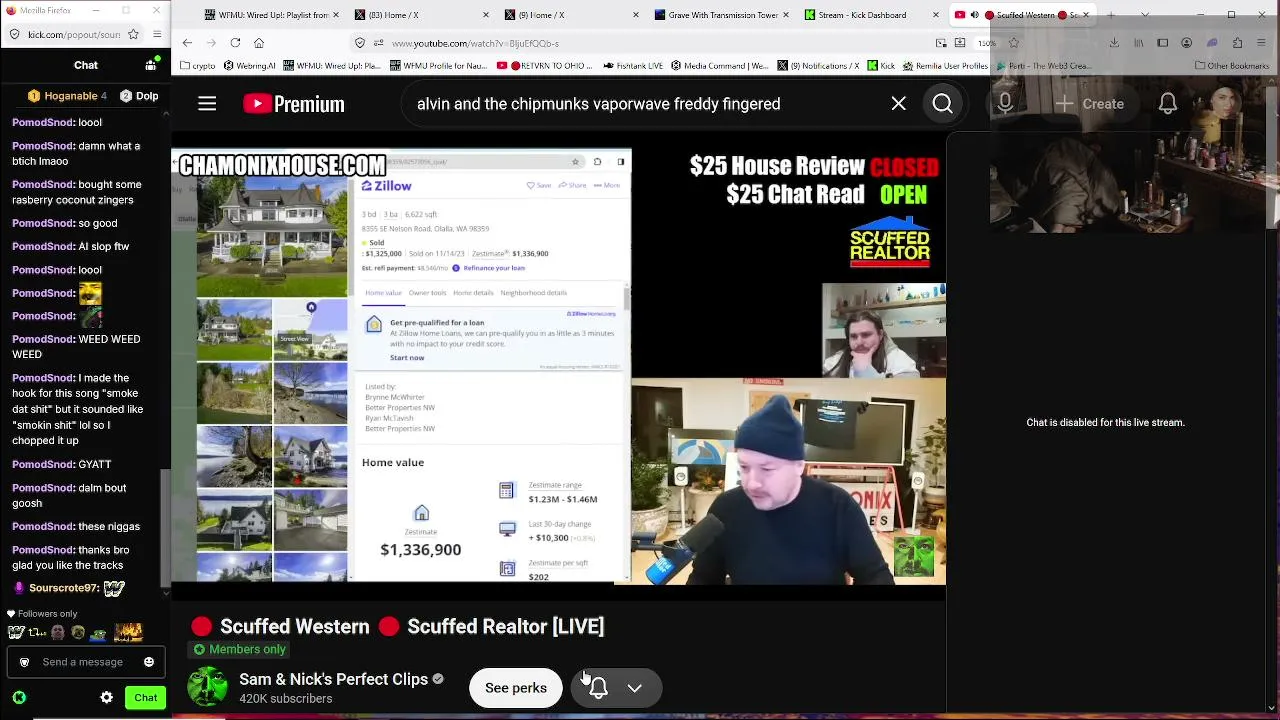Open Sam & Nick's Perfect Clips channel avatar
Image resolution: width=1280 pixels, height=720 pixels.
(208, 688)
